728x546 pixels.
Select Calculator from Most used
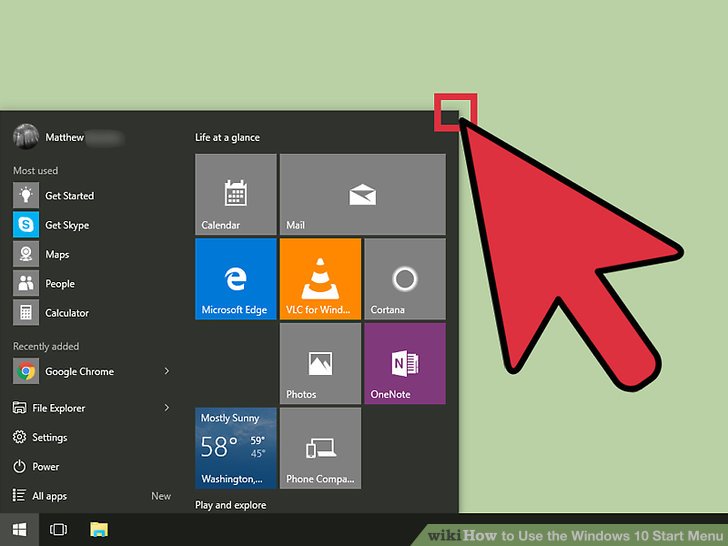(67, 313)
